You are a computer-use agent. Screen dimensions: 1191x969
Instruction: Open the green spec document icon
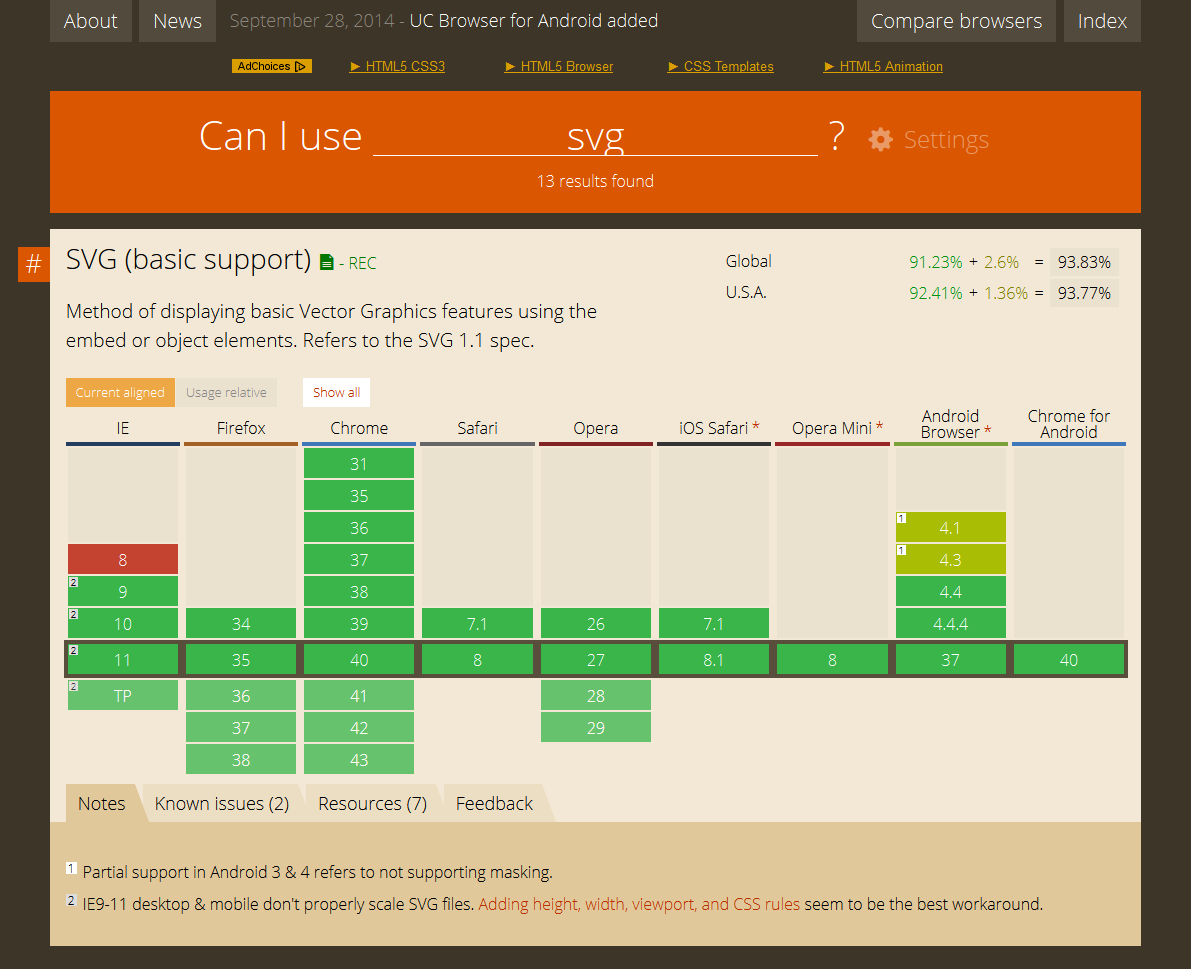click(327, 263)
